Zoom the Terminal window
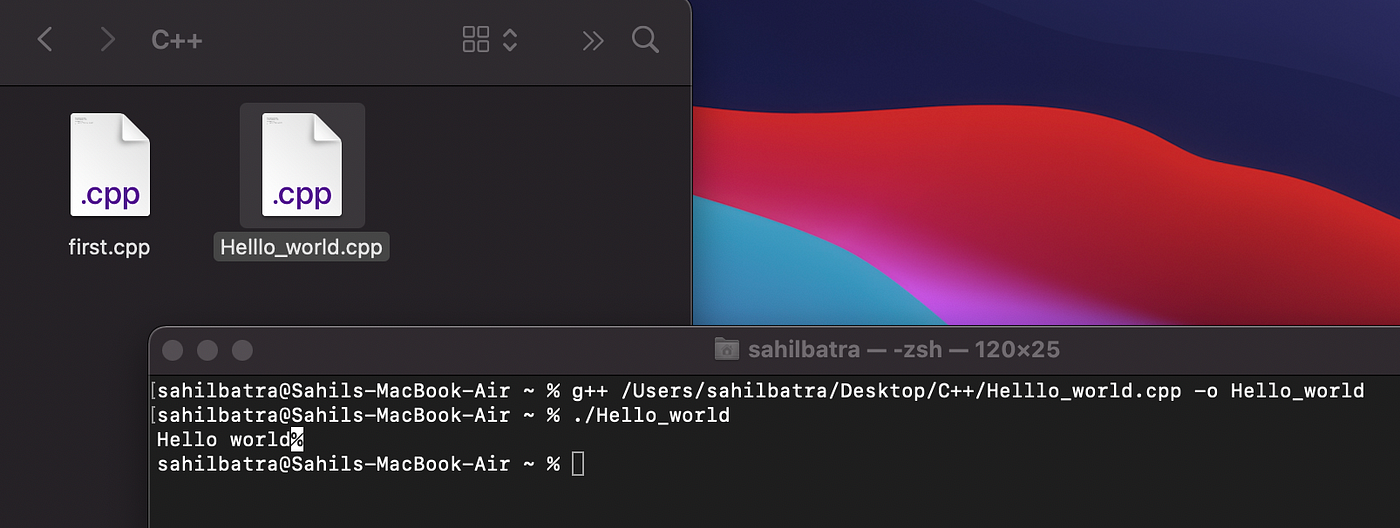Image resolution: width=1400 pixels, height=528 pixels. pyautogui.click(x=242, y=350)
